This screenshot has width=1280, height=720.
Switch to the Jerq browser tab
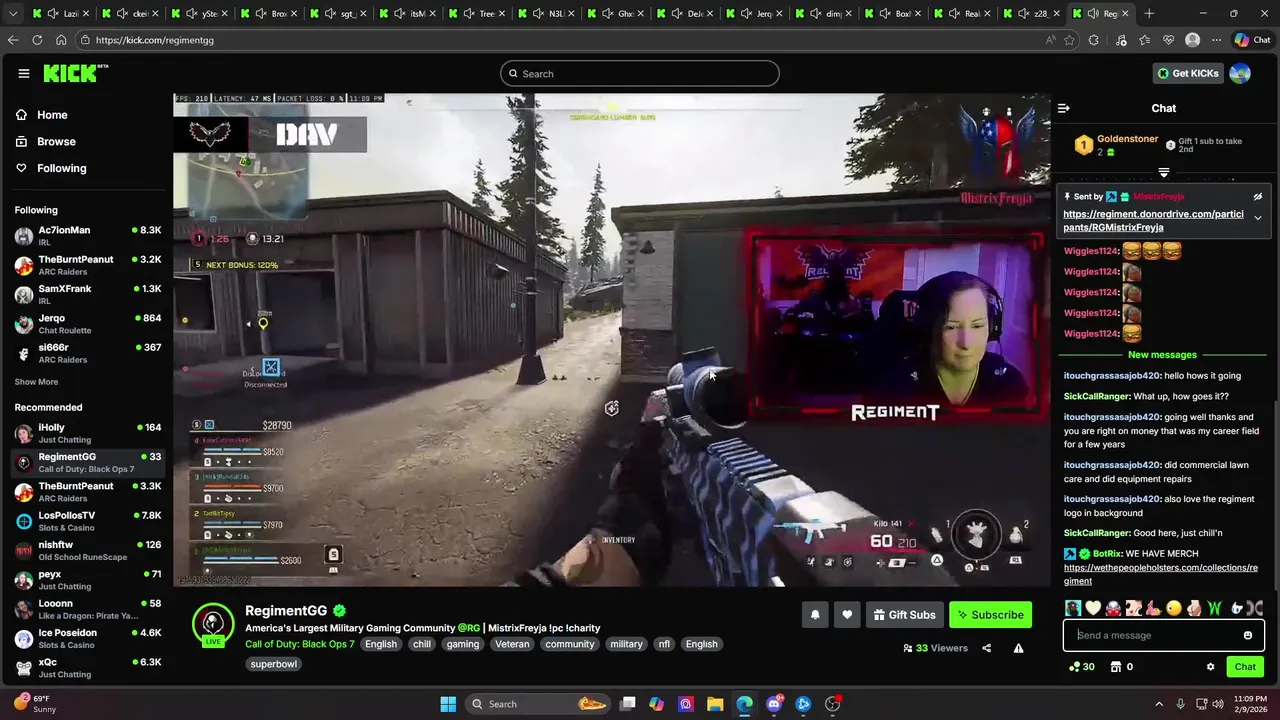pyautogui.click(x=756, y=14)
